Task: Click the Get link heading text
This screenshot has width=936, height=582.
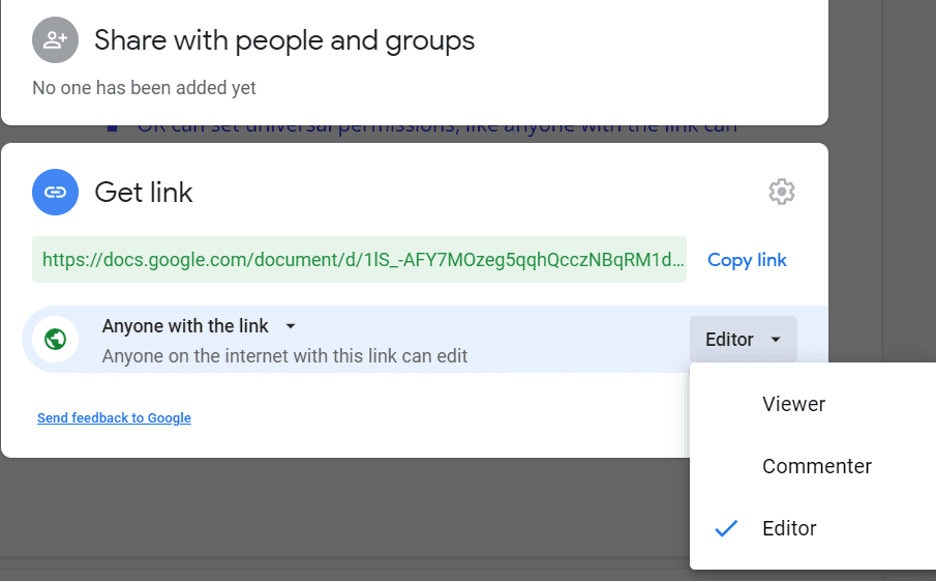Action: [143, 192]
